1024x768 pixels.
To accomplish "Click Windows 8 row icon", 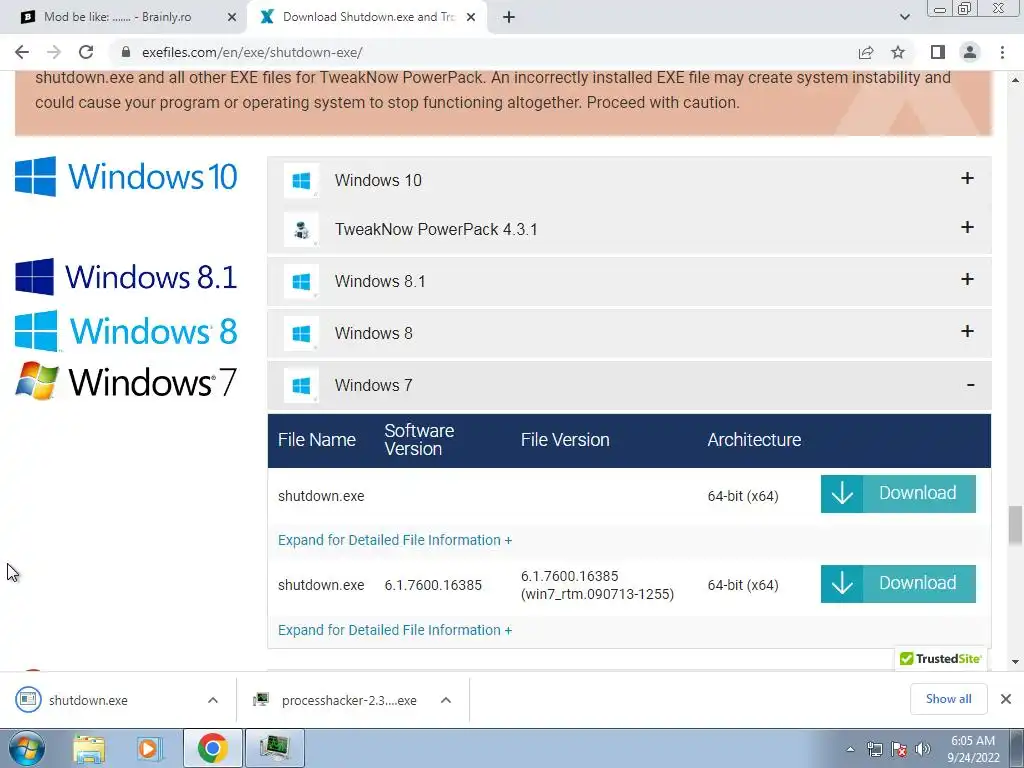I will [302, 333].
